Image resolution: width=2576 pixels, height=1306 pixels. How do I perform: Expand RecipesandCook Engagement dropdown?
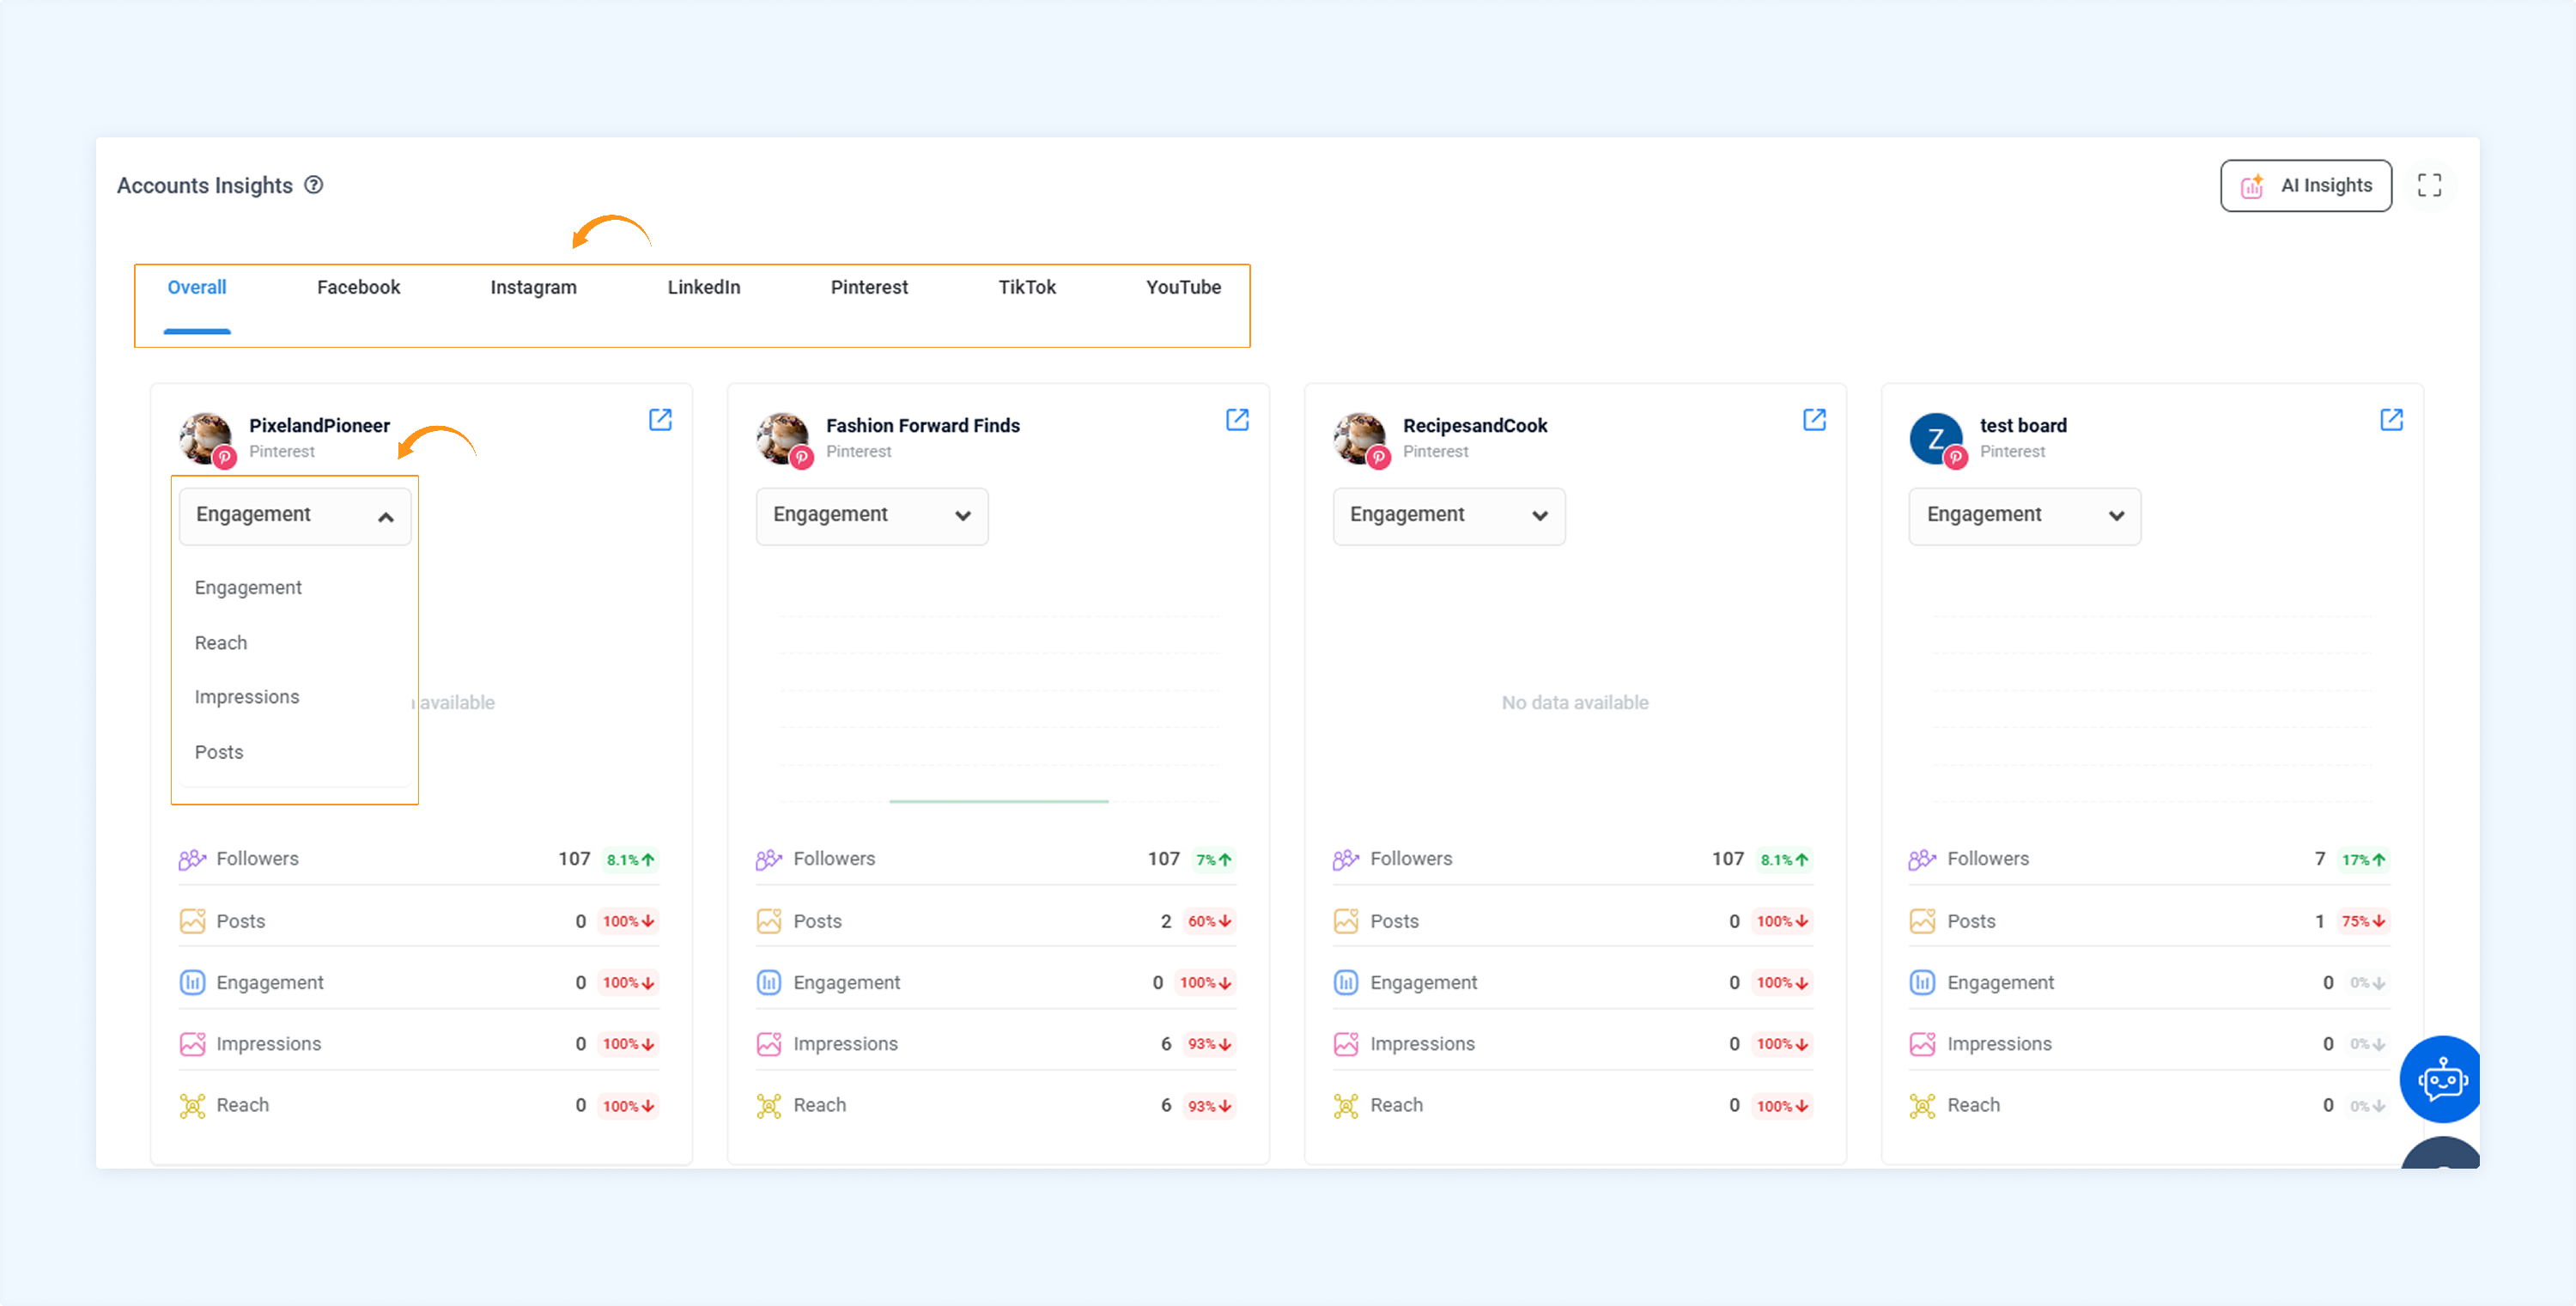pos(1448,516)
